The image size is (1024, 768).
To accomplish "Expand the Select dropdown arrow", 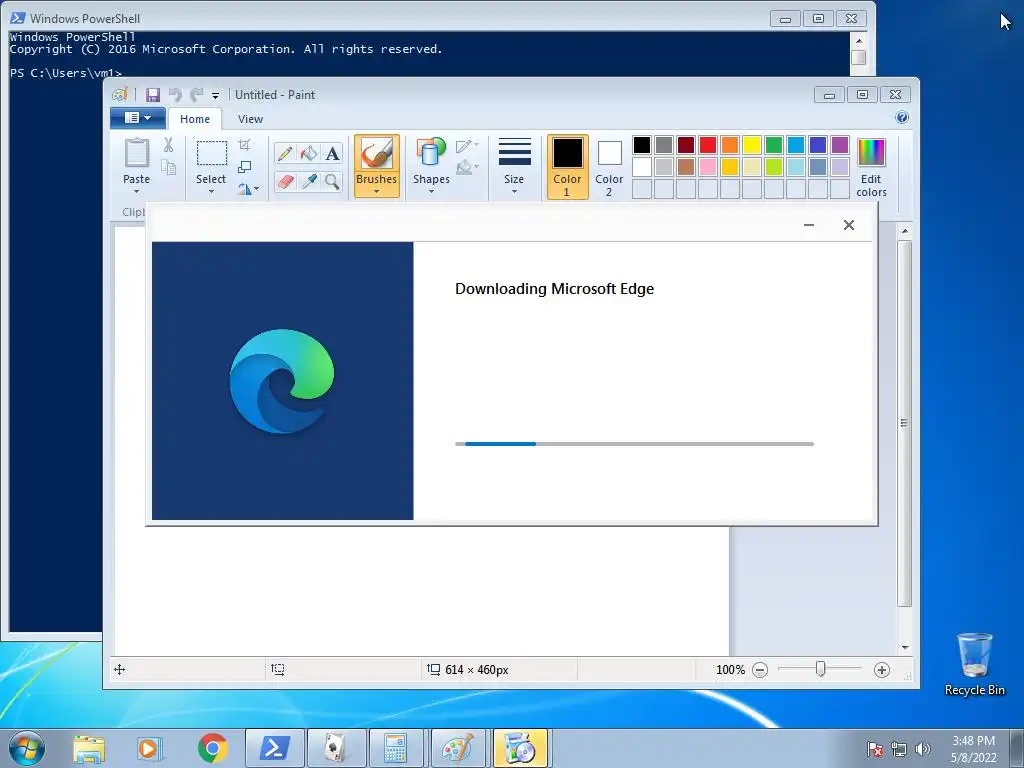I will 211,191.
